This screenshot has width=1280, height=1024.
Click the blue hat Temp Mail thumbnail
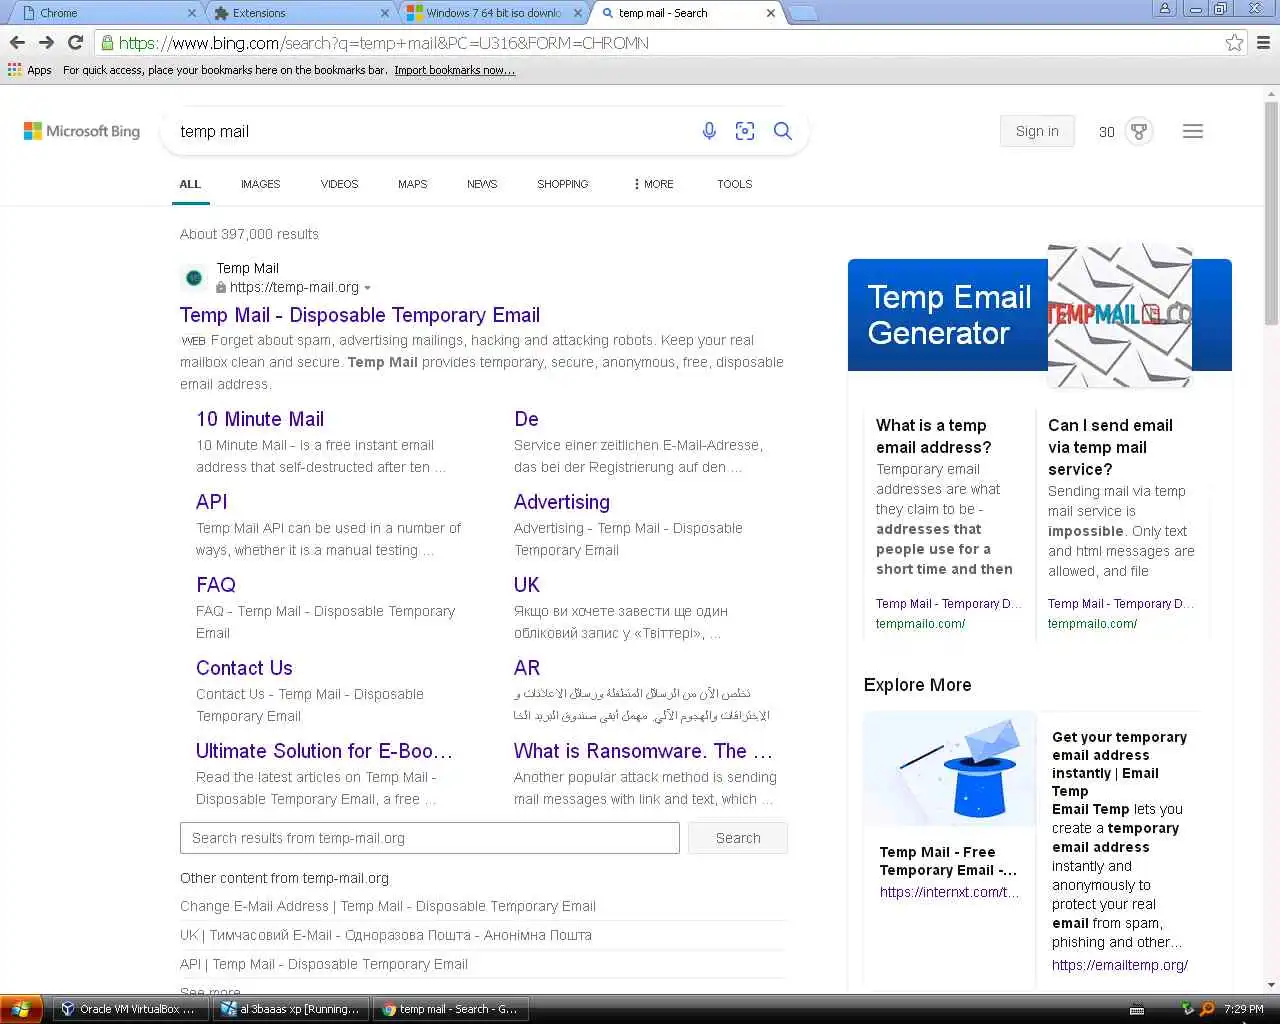[x=949, y=770]
